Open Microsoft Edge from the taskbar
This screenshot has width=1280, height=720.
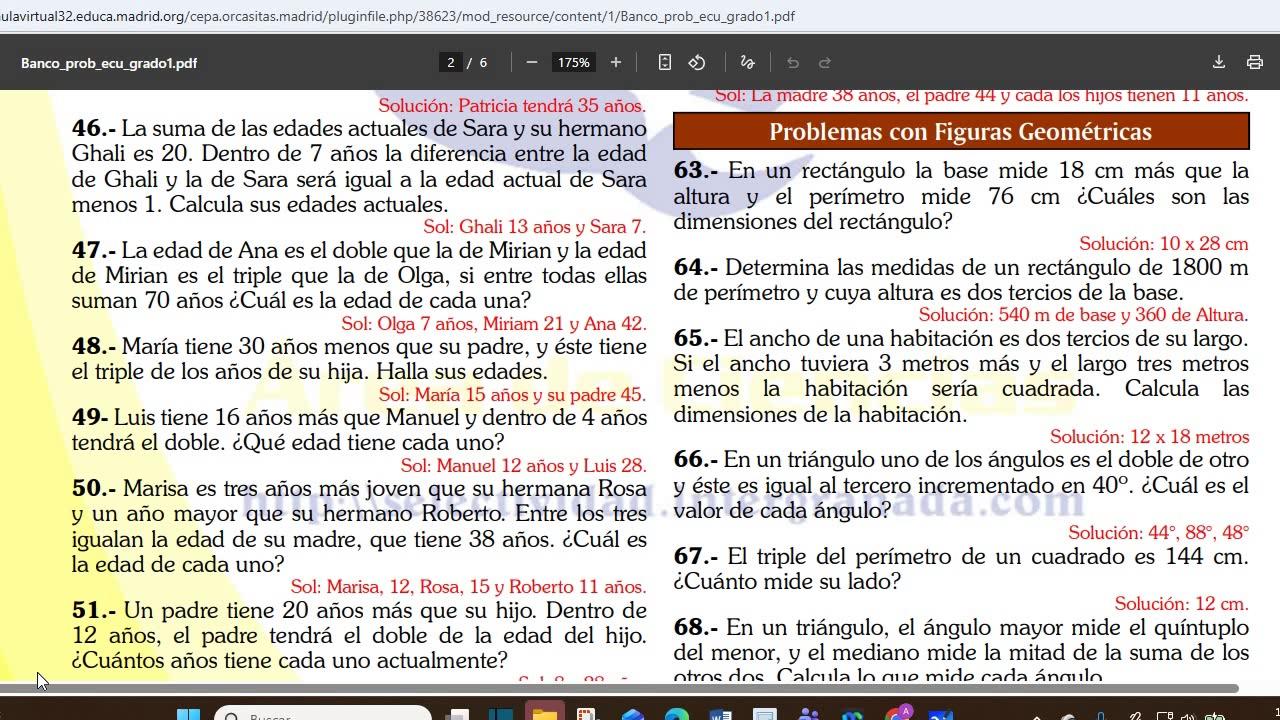coord(677,714)
